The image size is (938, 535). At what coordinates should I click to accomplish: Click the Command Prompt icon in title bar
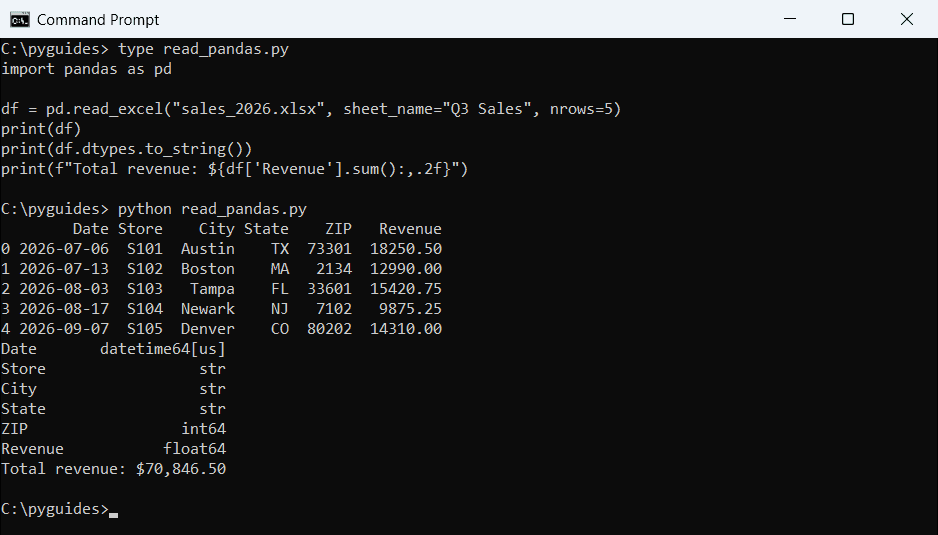[20, 20]
